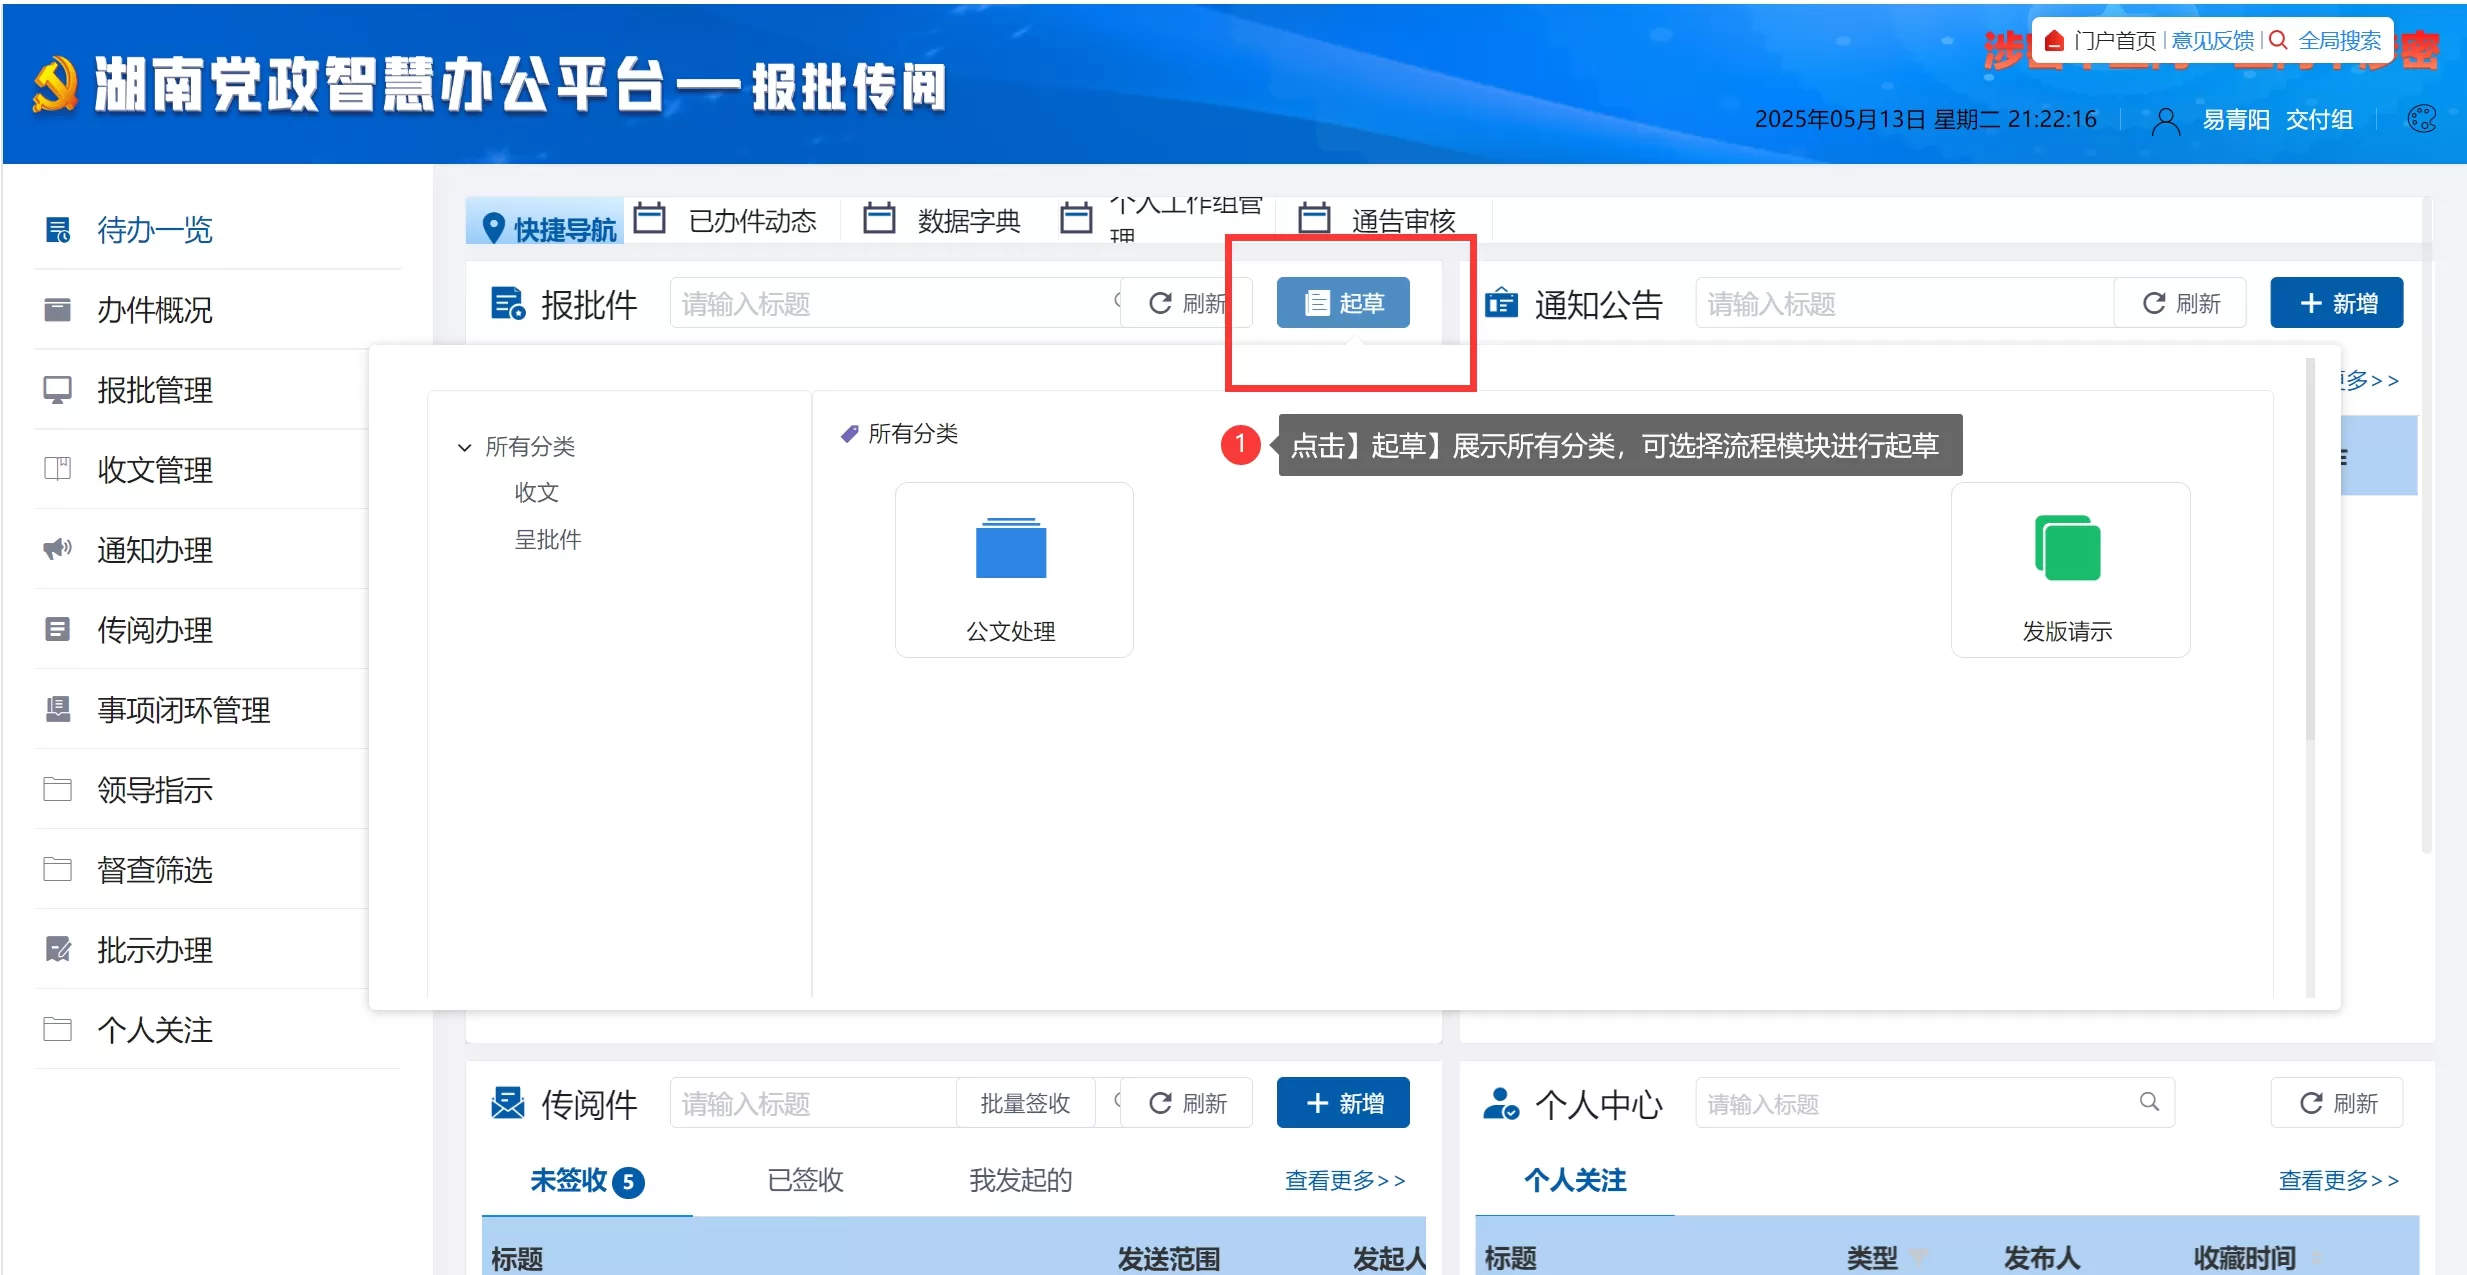Screen dimensions: 2467x1275
Task: Click the 批示办理 sidebar icon
Action: tap(58, 949)
